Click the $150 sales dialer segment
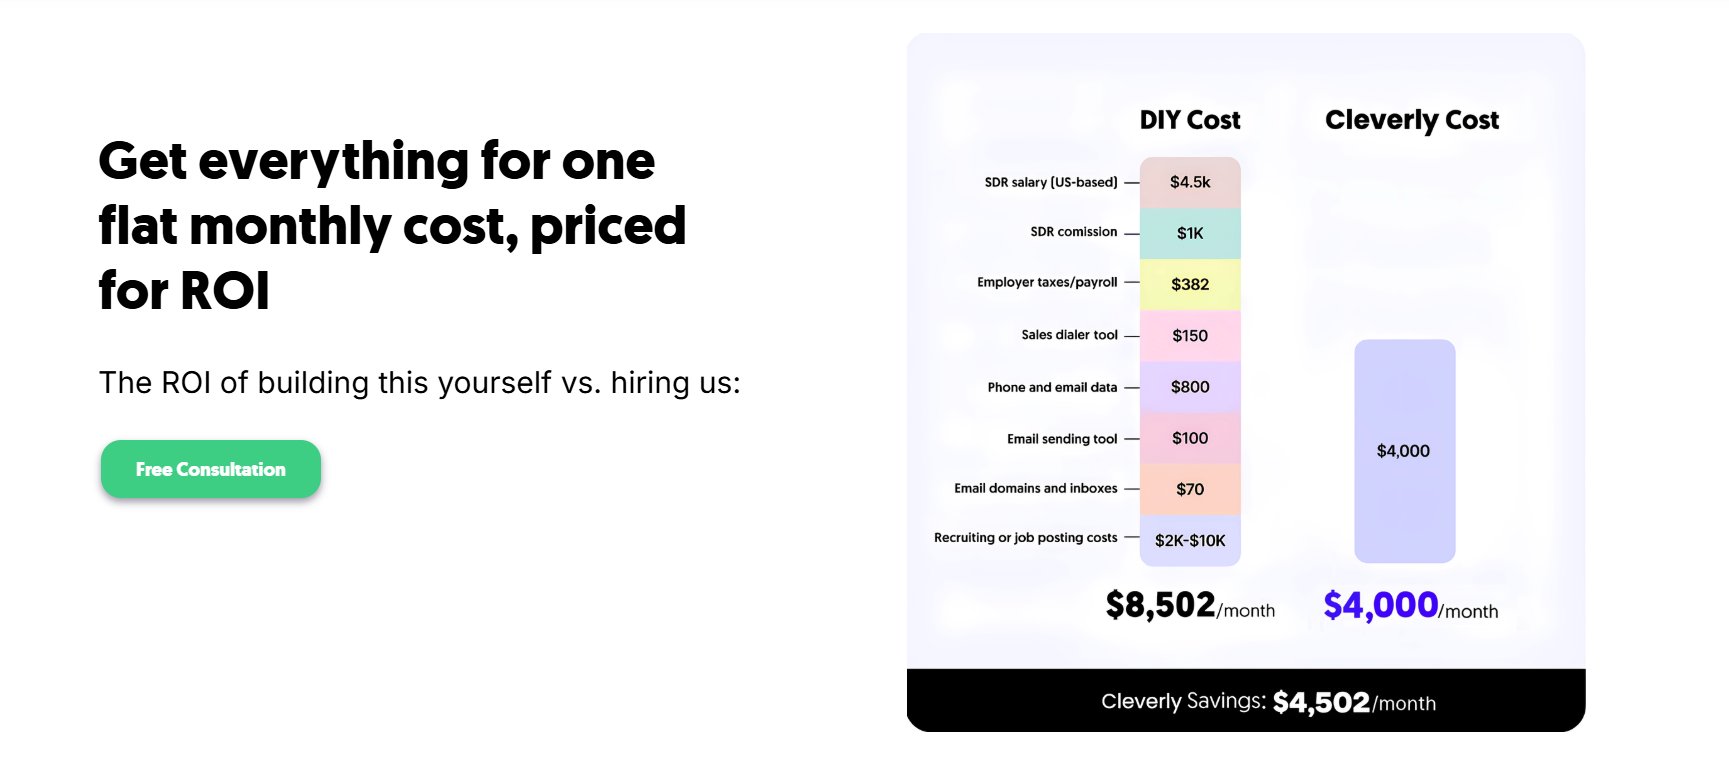 1190,335
